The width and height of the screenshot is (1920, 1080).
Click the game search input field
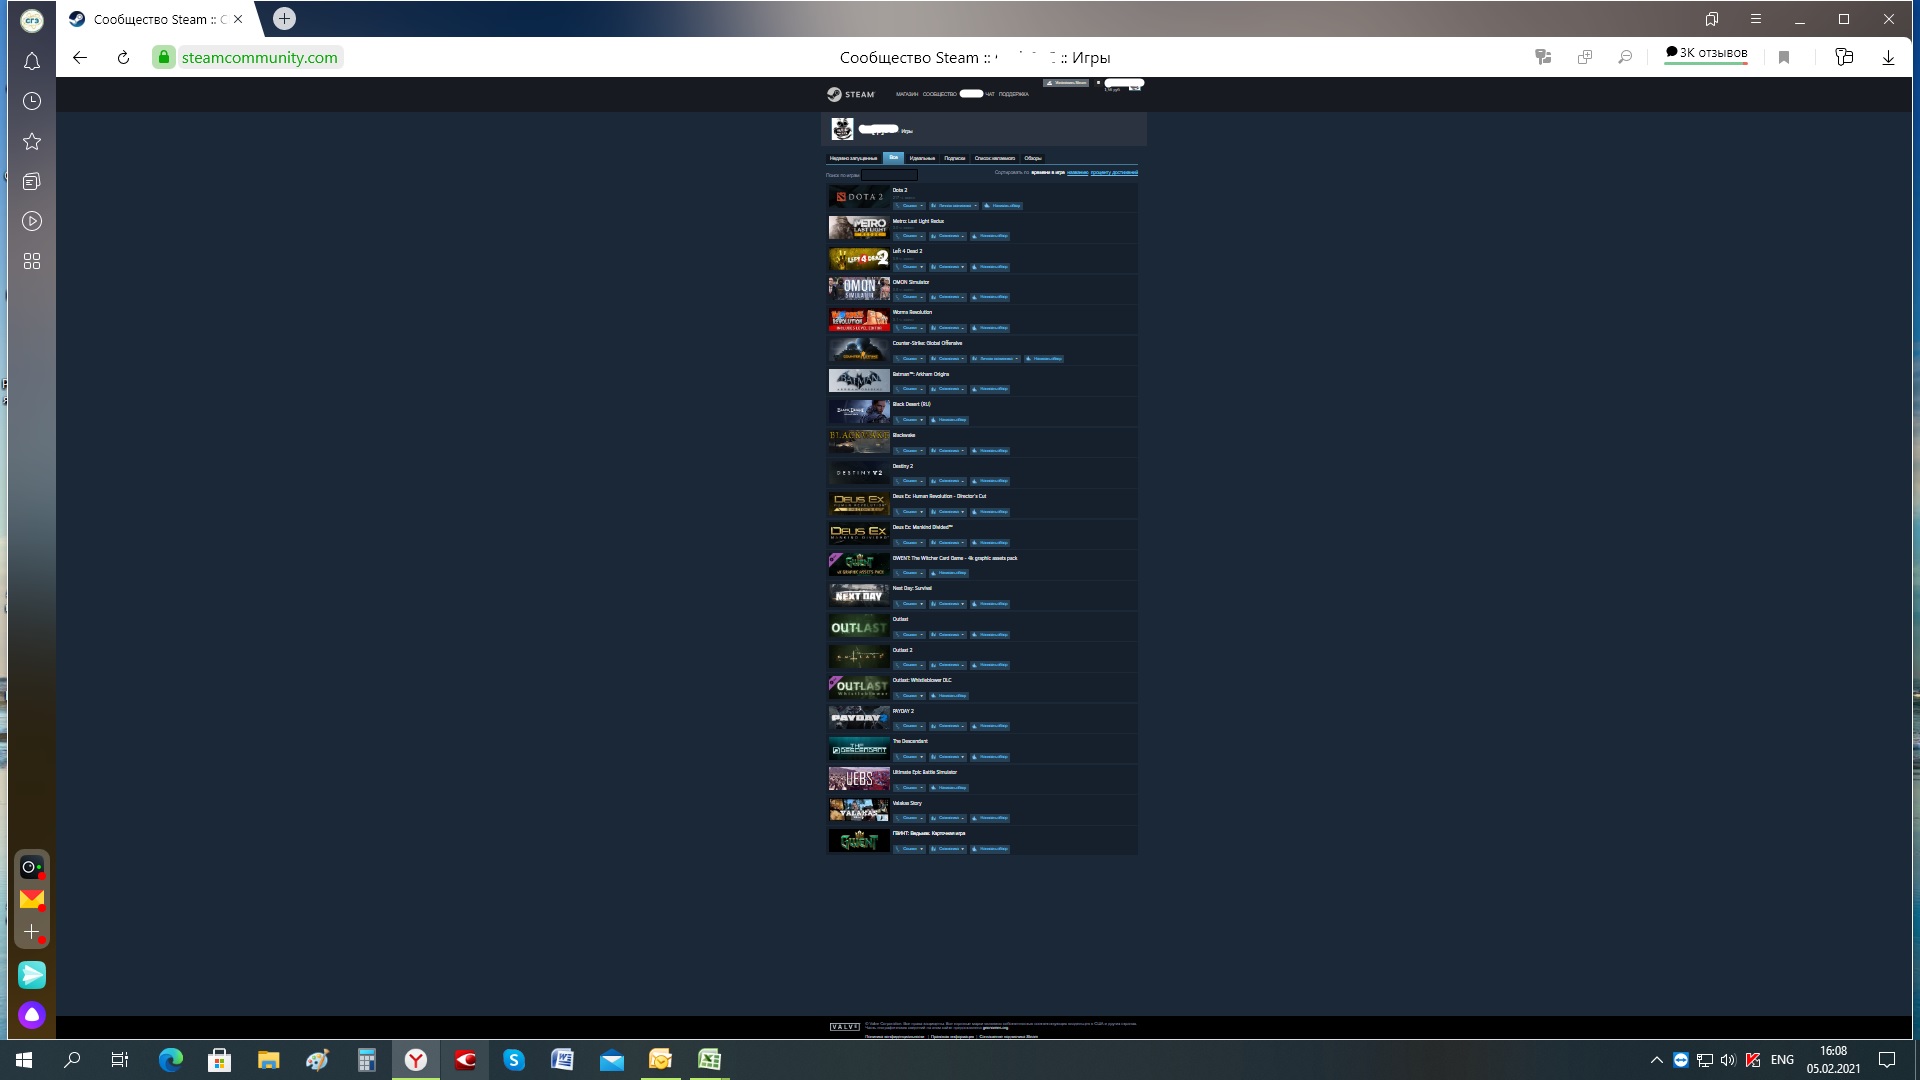[x=889, y=175]
